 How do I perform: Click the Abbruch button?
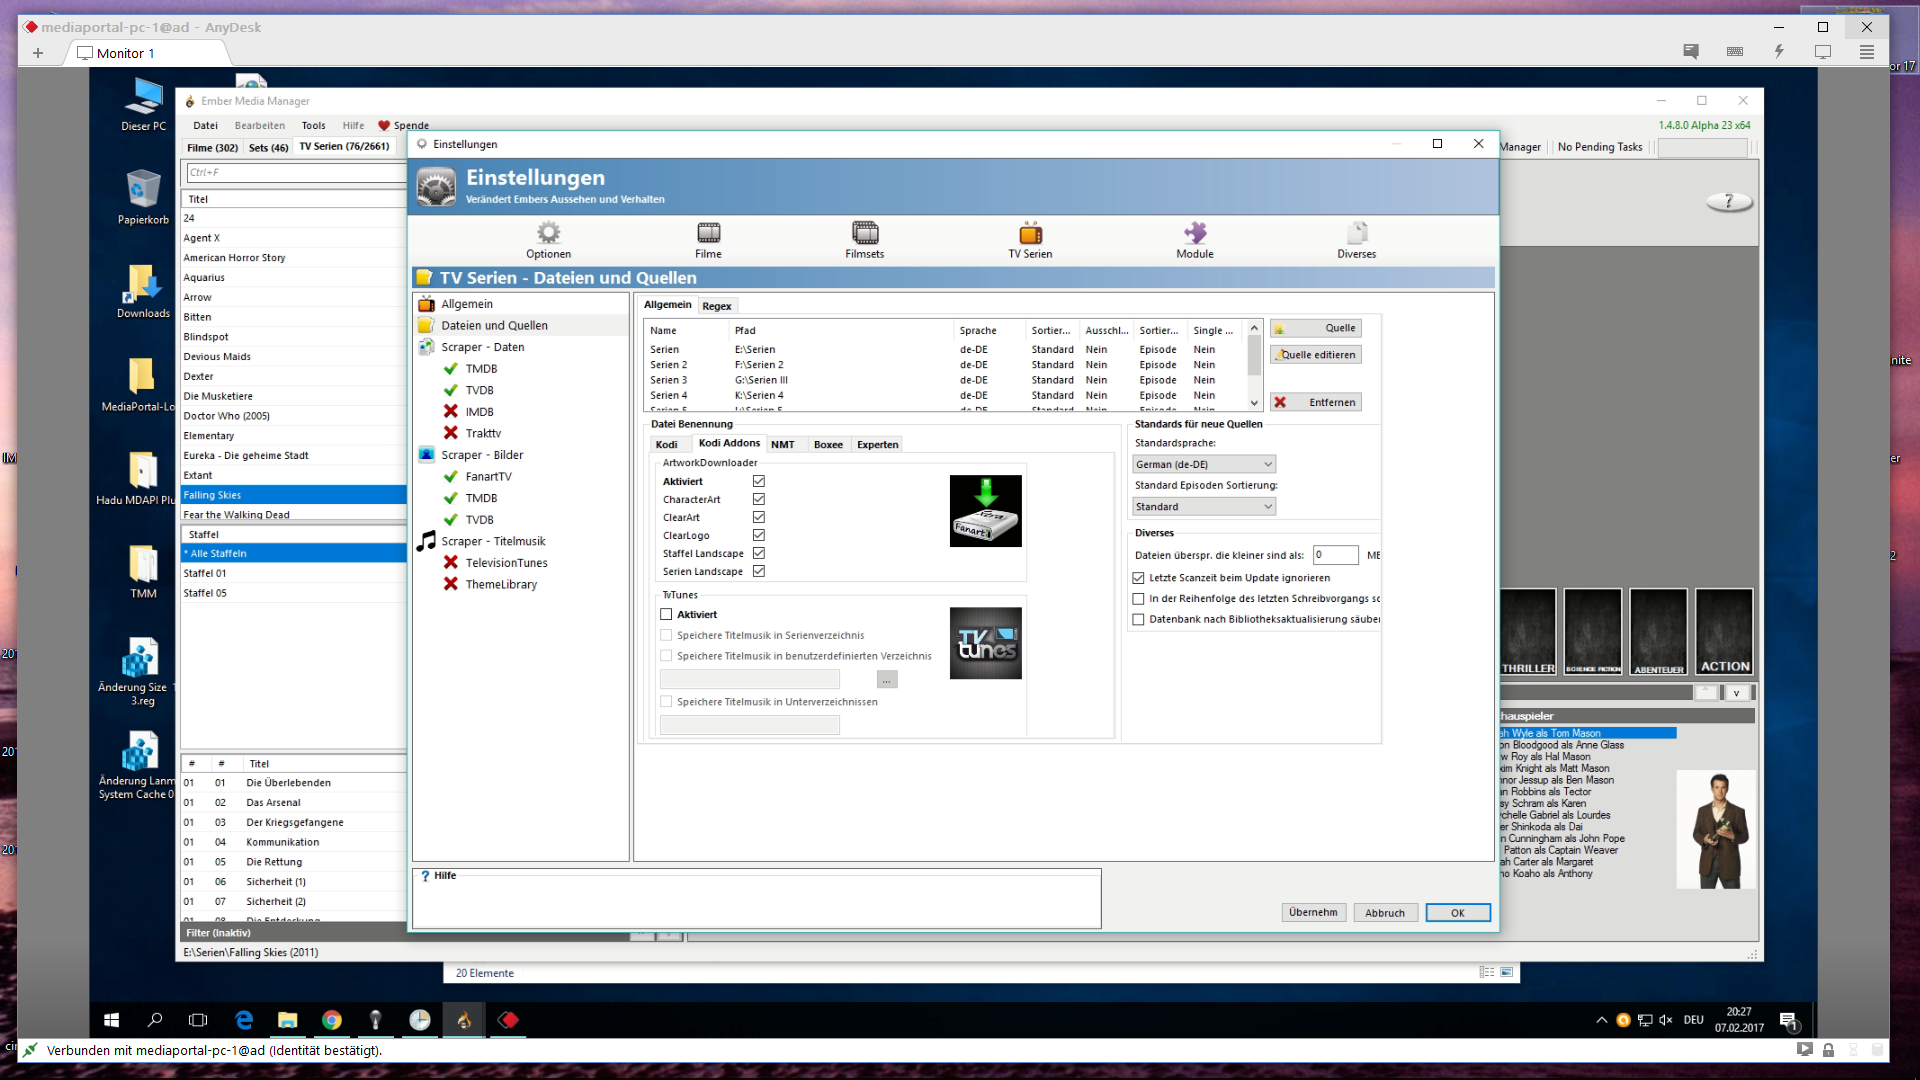[x=1385, y=912]
